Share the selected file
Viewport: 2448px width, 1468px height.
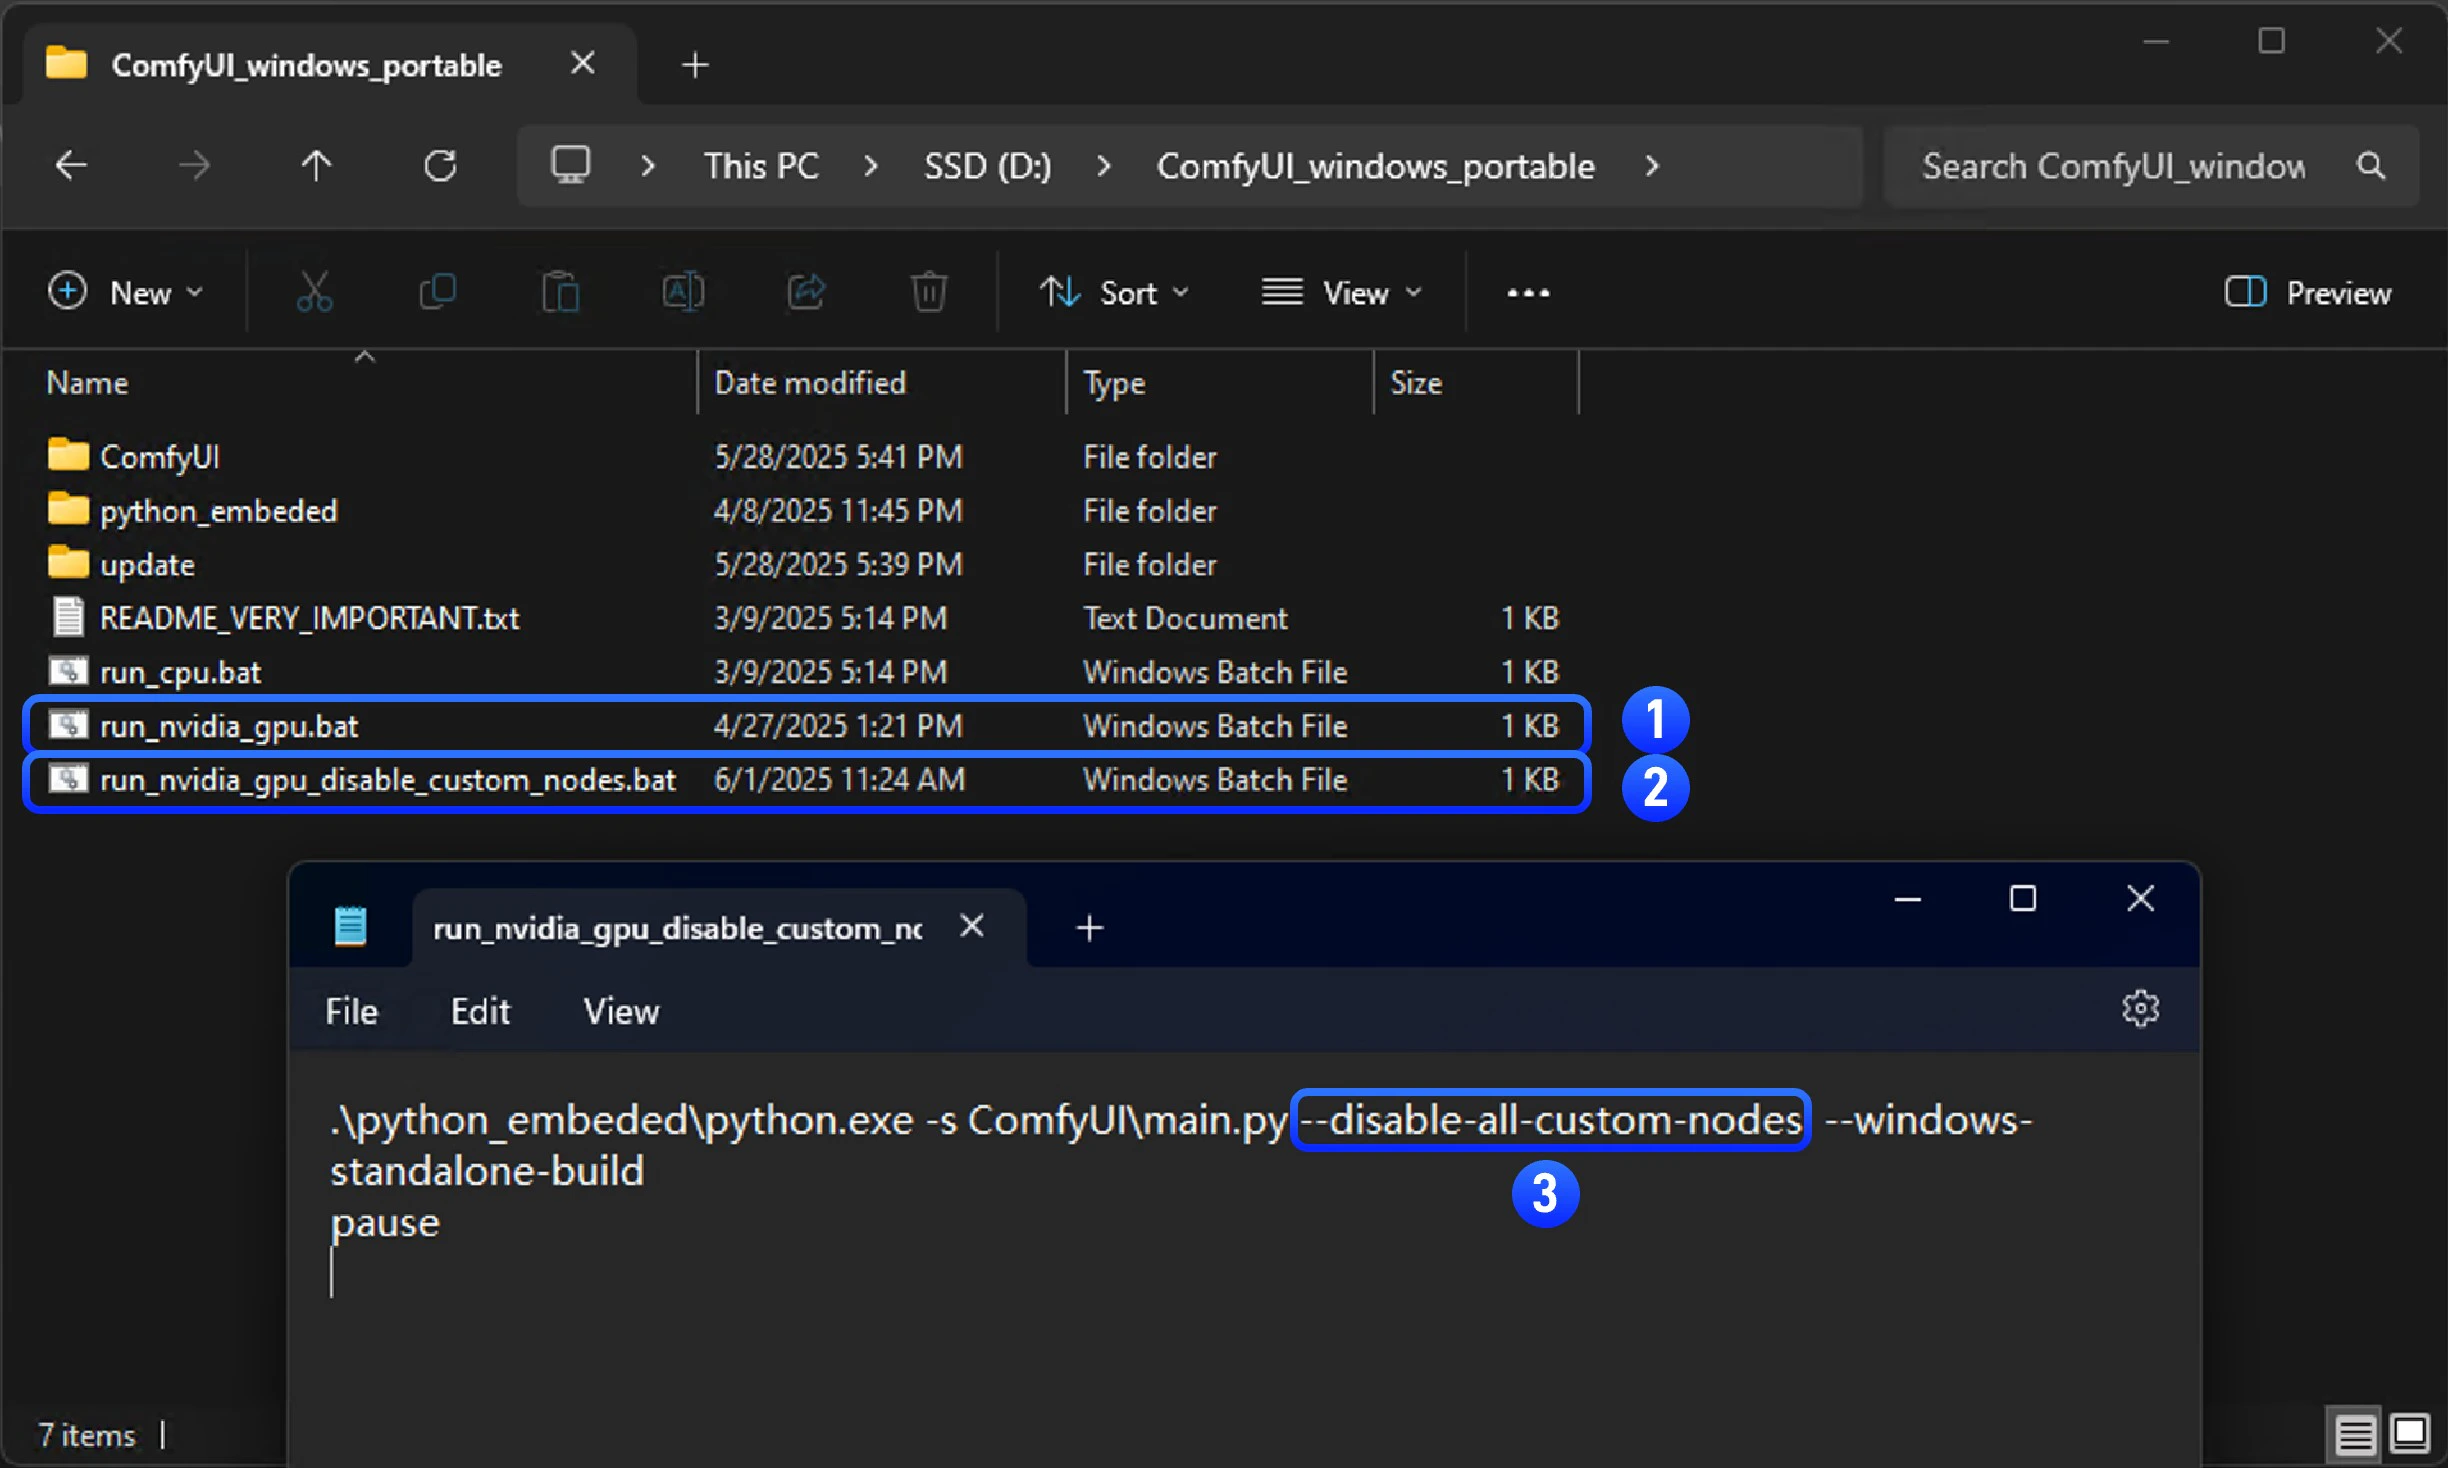805,291
